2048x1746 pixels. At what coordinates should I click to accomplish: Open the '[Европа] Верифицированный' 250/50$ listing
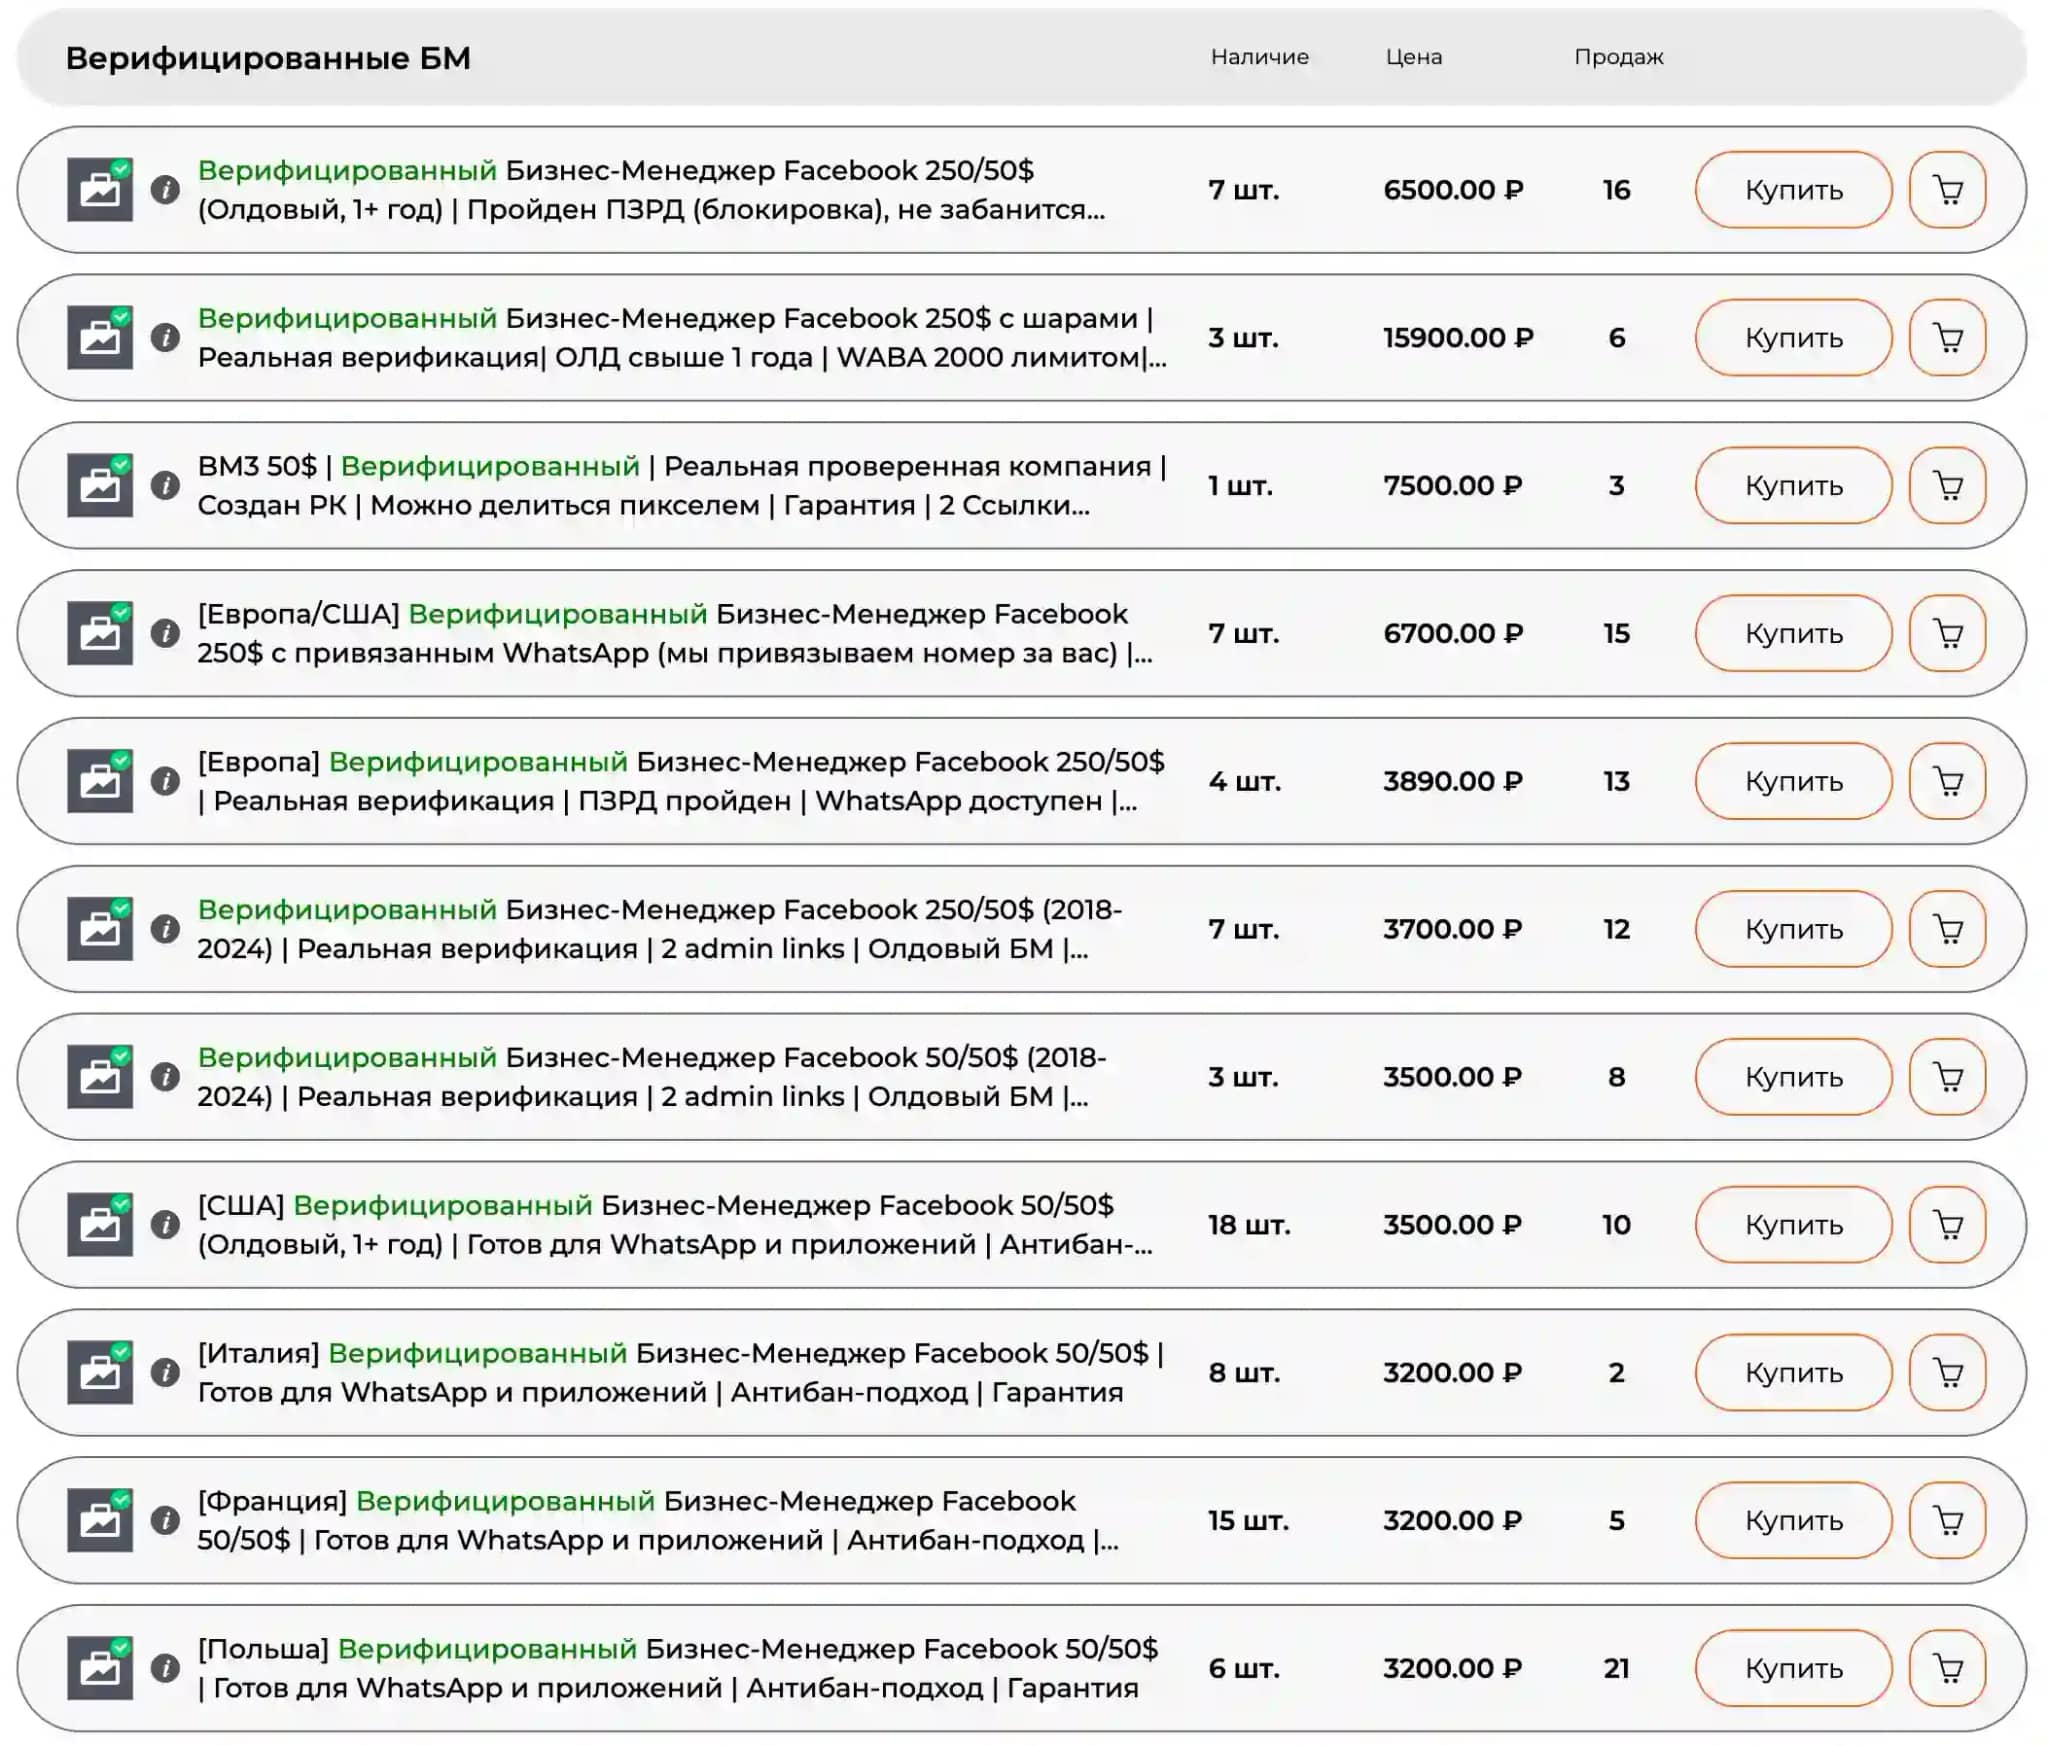pos(681,782)
